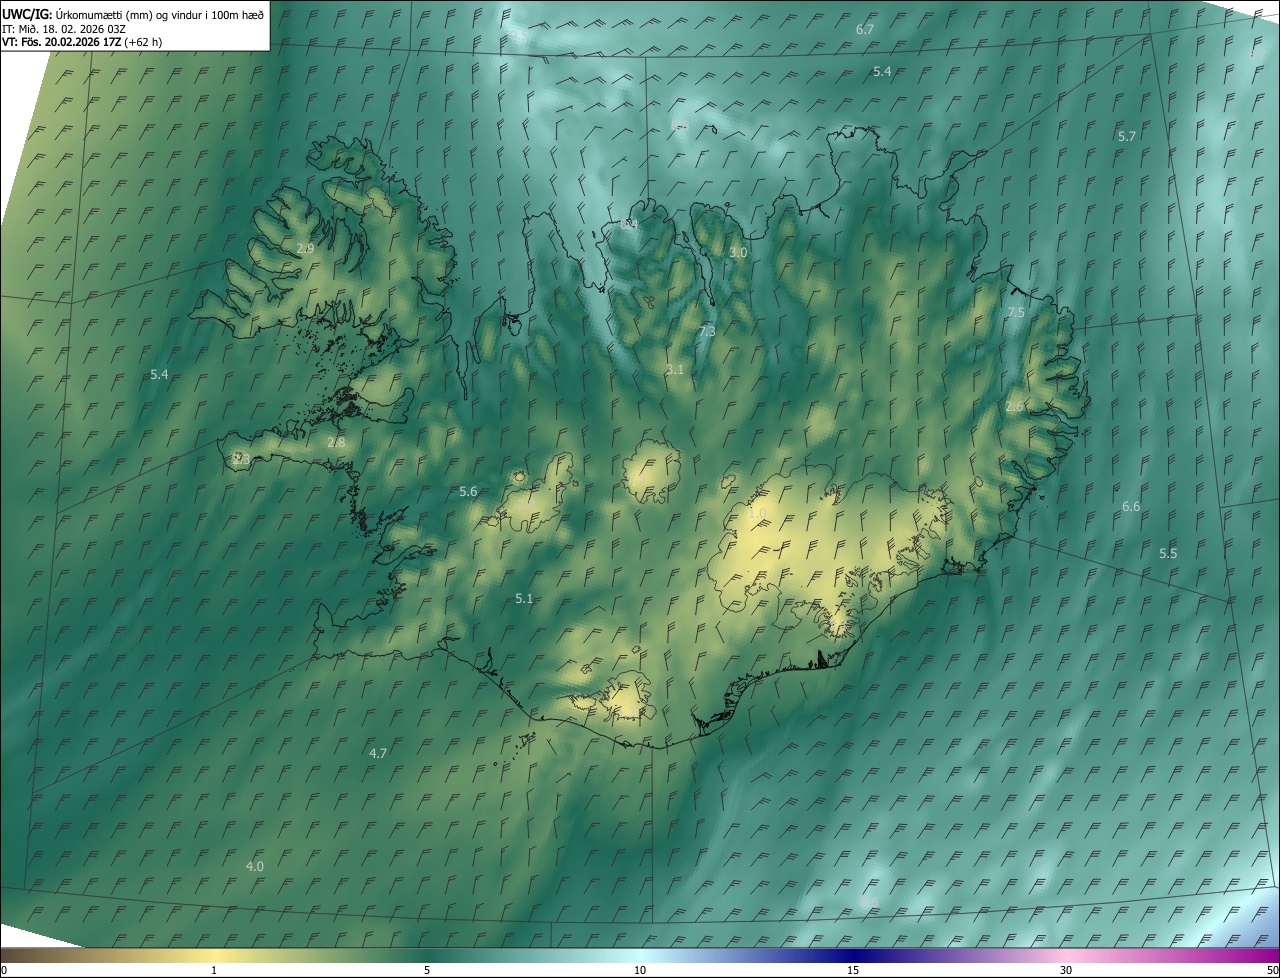Screen dimensions: 1280x978
Task: Click the '2.8' value on the map
Action: [336, 442]
